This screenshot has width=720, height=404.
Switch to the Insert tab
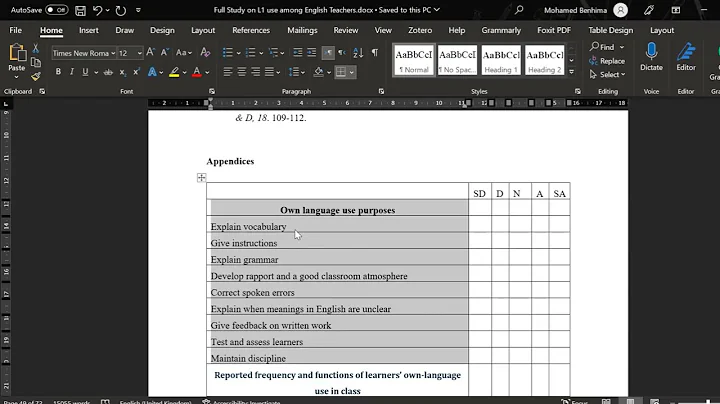pyautogui.click(x=89, y=30)
